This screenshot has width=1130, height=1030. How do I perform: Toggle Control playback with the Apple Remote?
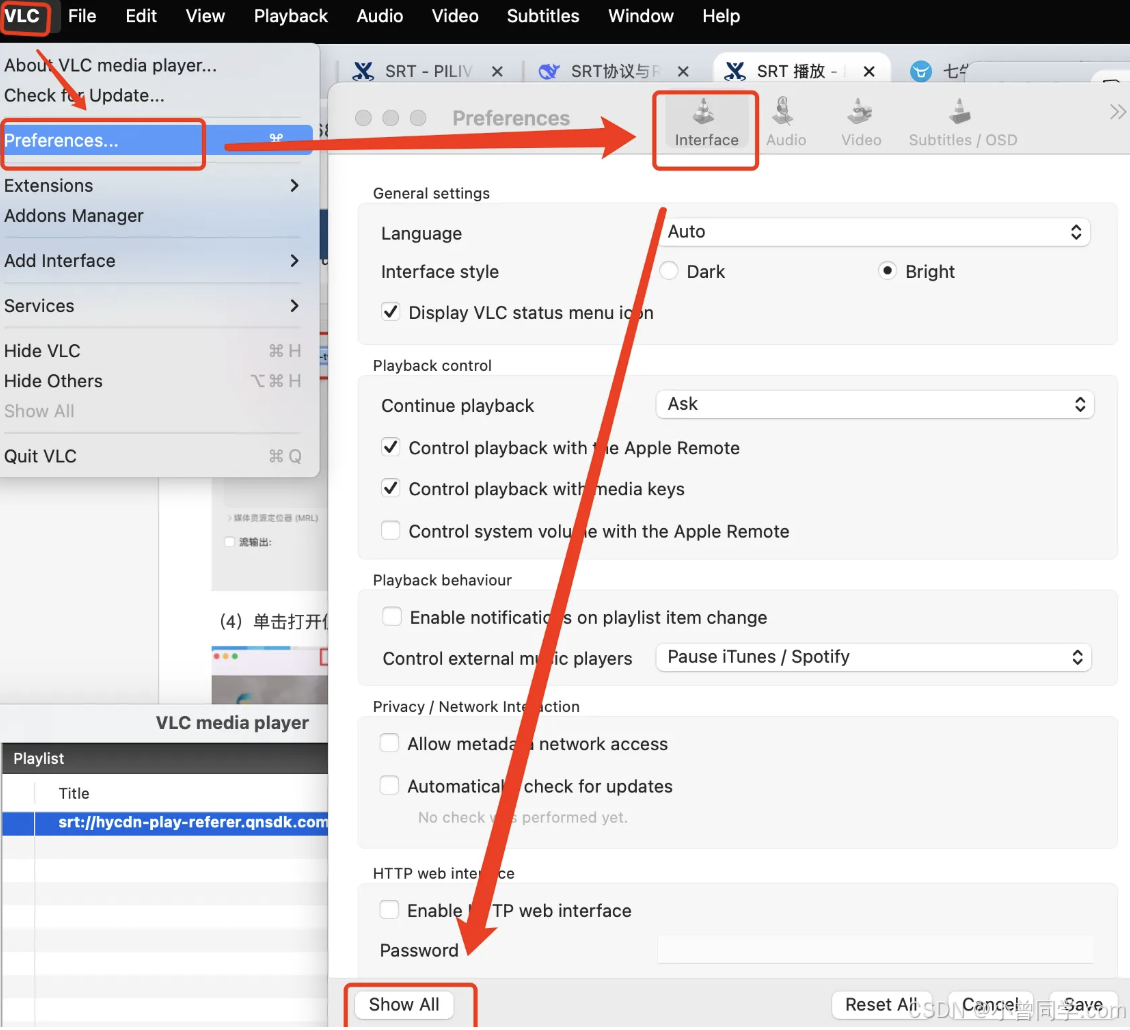click(x=391, y=448)
